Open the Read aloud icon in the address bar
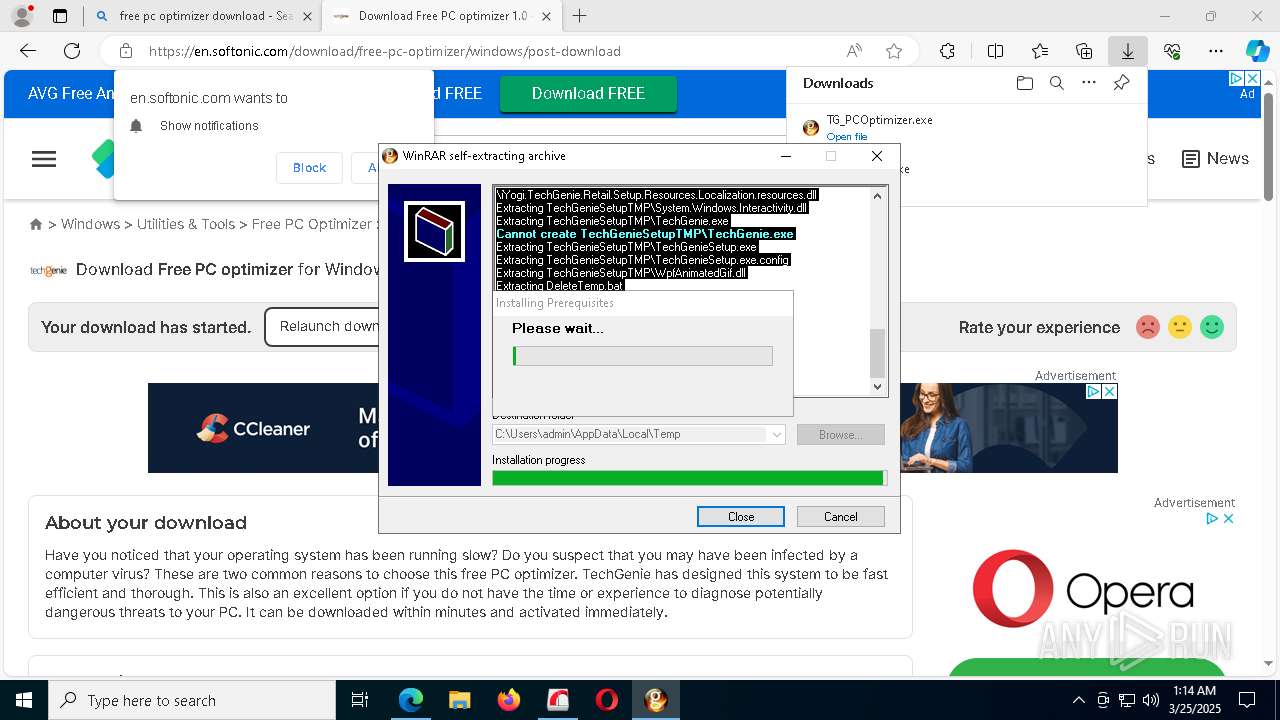Viewport: 1280px width, 720px height. click(x=854, y=51)
